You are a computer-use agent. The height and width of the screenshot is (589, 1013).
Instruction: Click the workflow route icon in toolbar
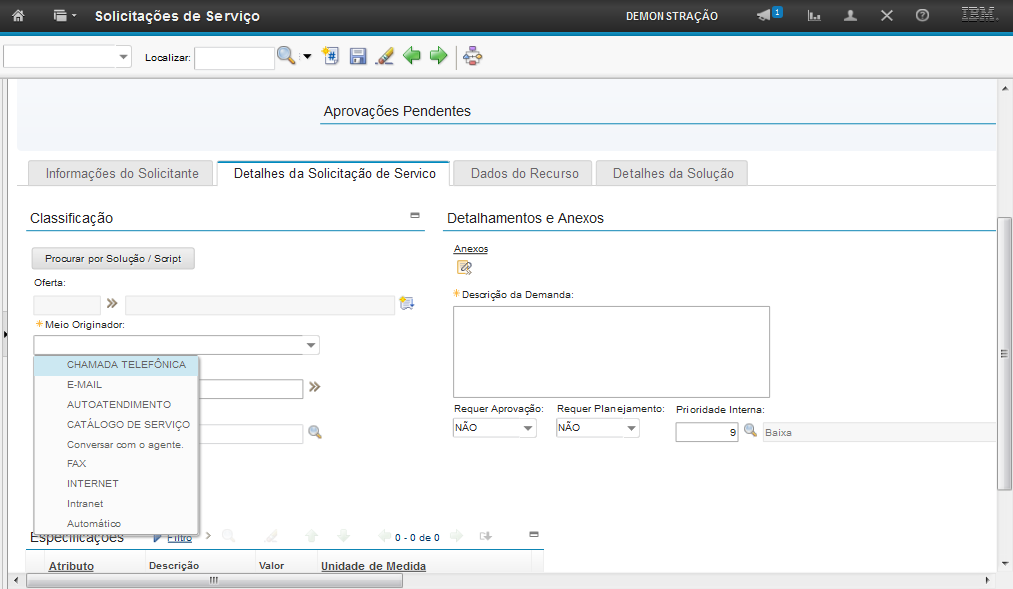[x=473, y=57]
